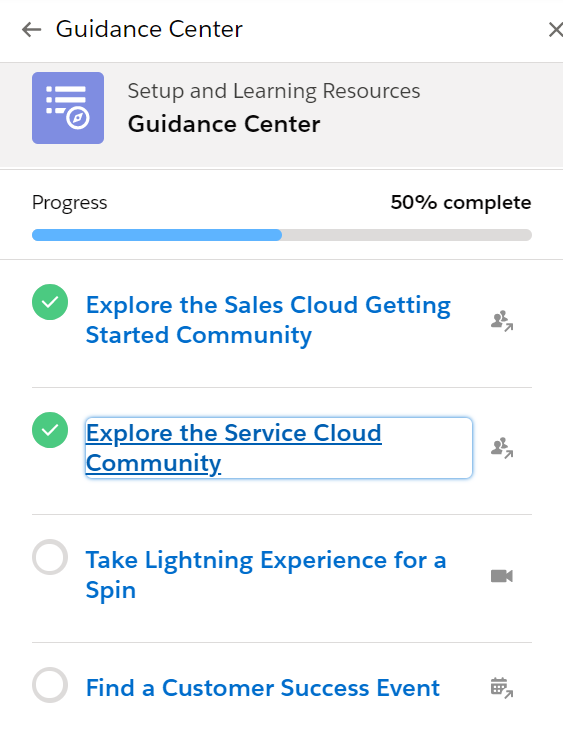563x732 pixels.
Task: Click the gray unfilled part of progress bar
Action: pos(407,235)
